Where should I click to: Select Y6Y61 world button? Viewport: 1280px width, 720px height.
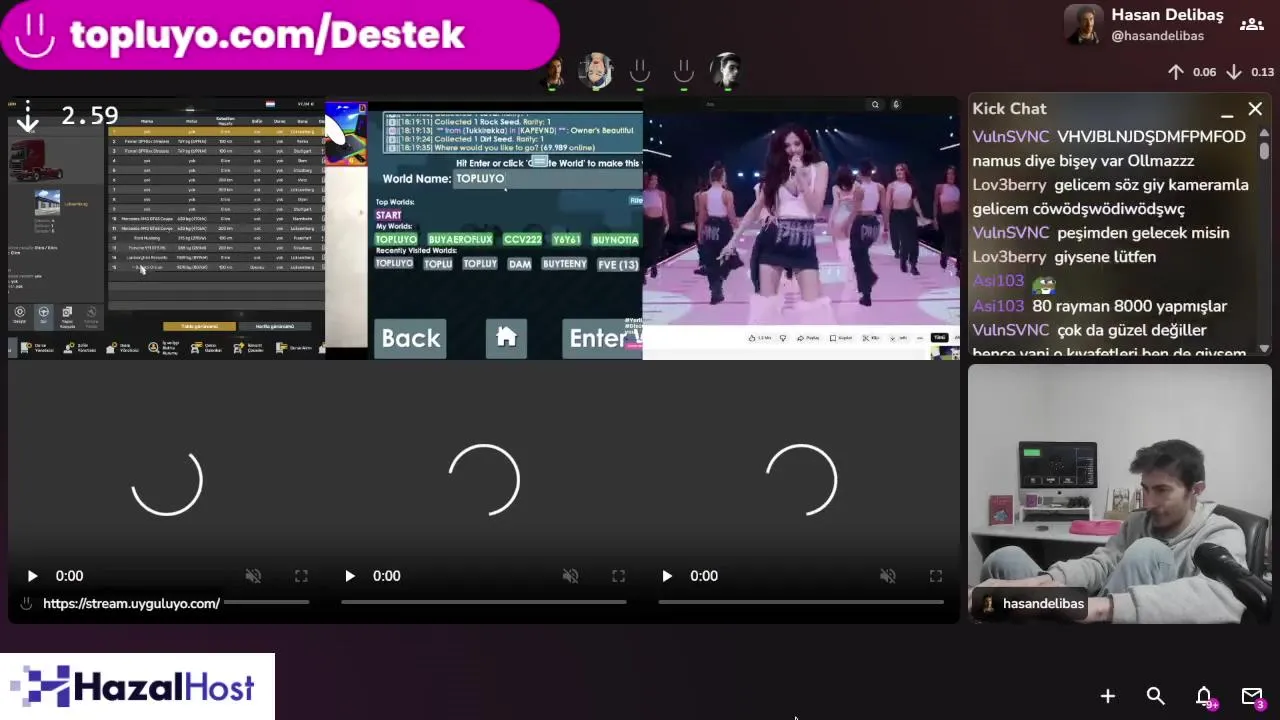point(566,240)
